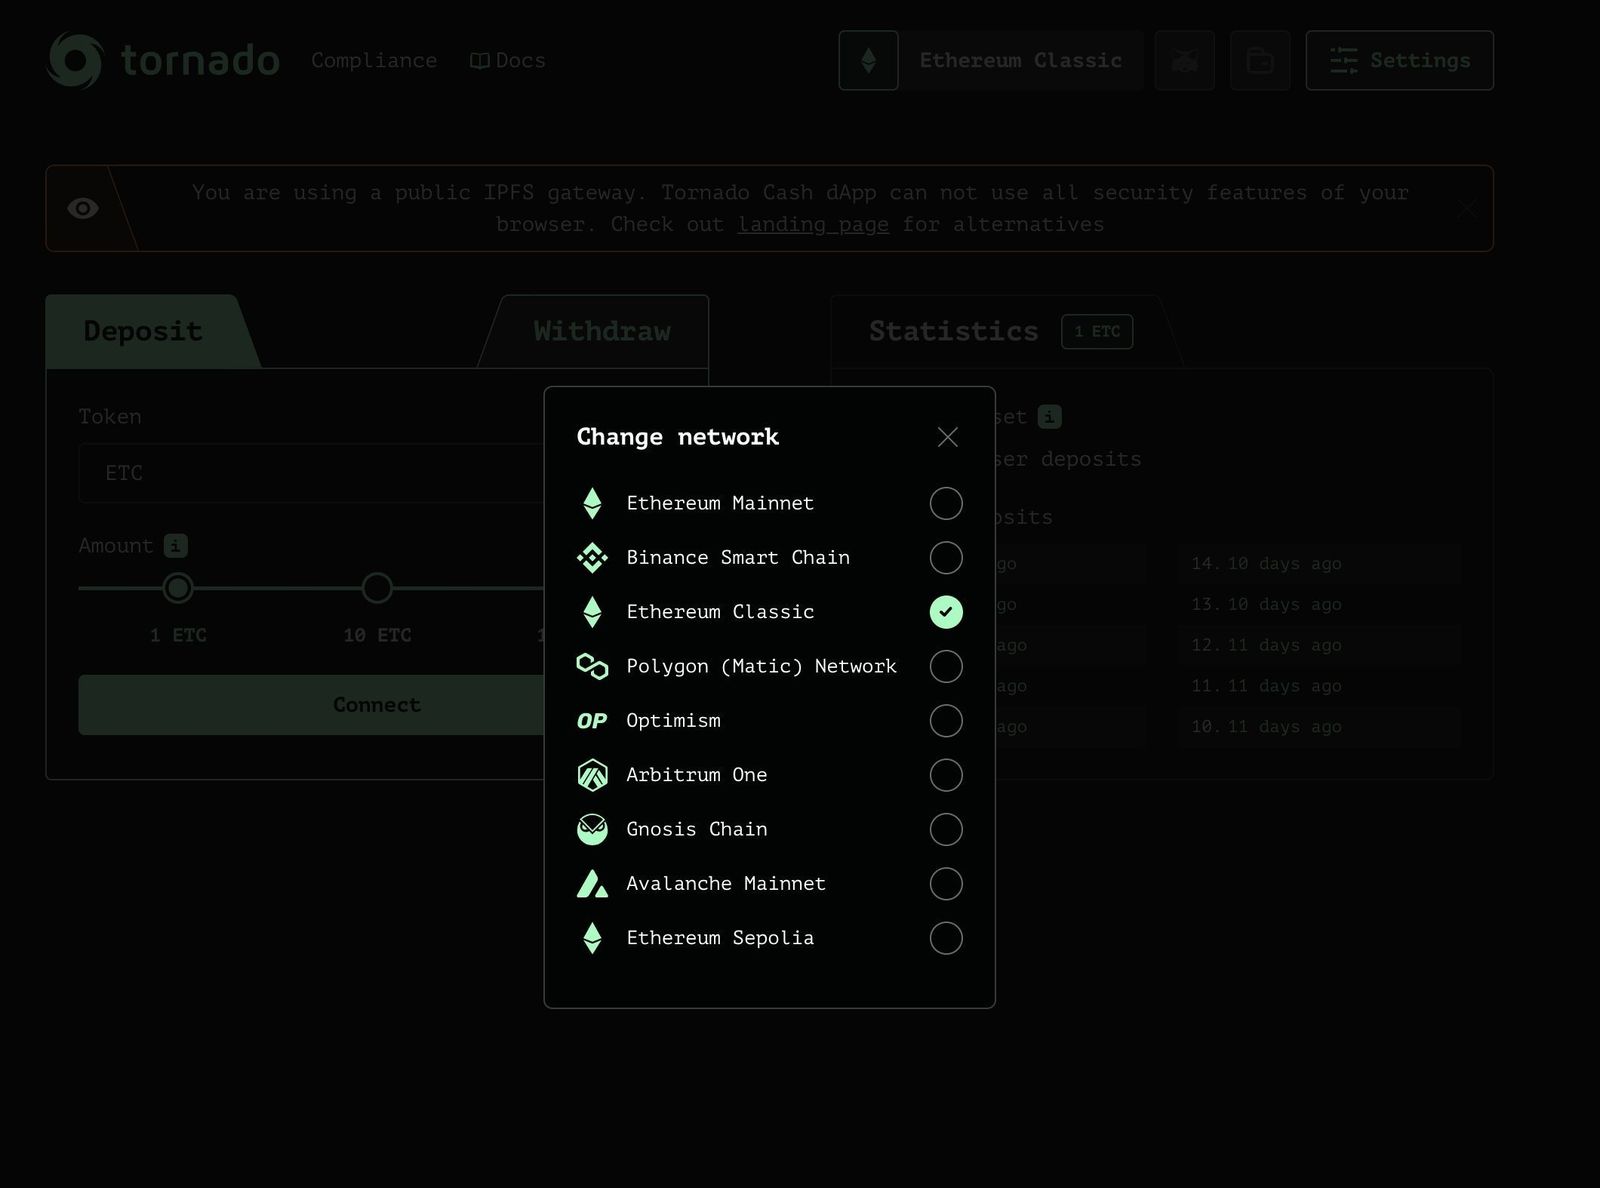This screenshot has height=1188, width=1600.
Task: Click deposit entry 14. 10 days ago
Action: coord(1319,564)
